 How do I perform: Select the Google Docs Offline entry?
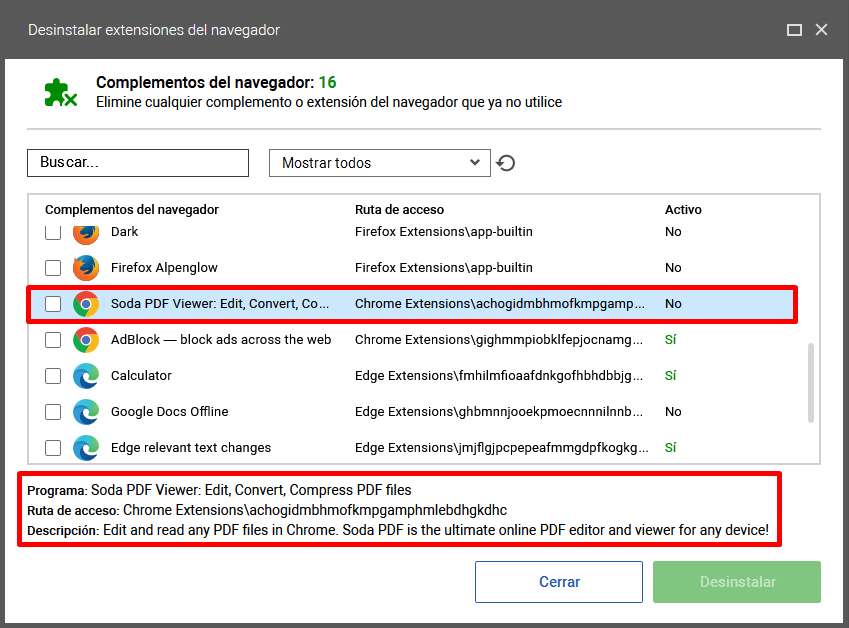169,411
